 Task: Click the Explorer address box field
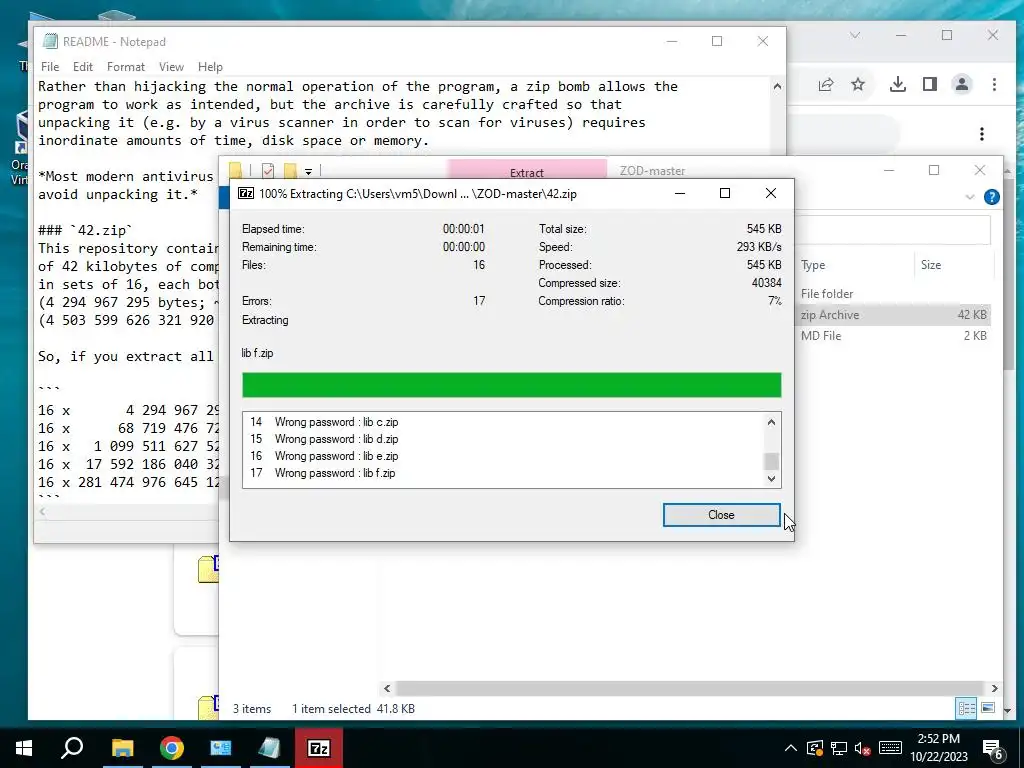893,231
